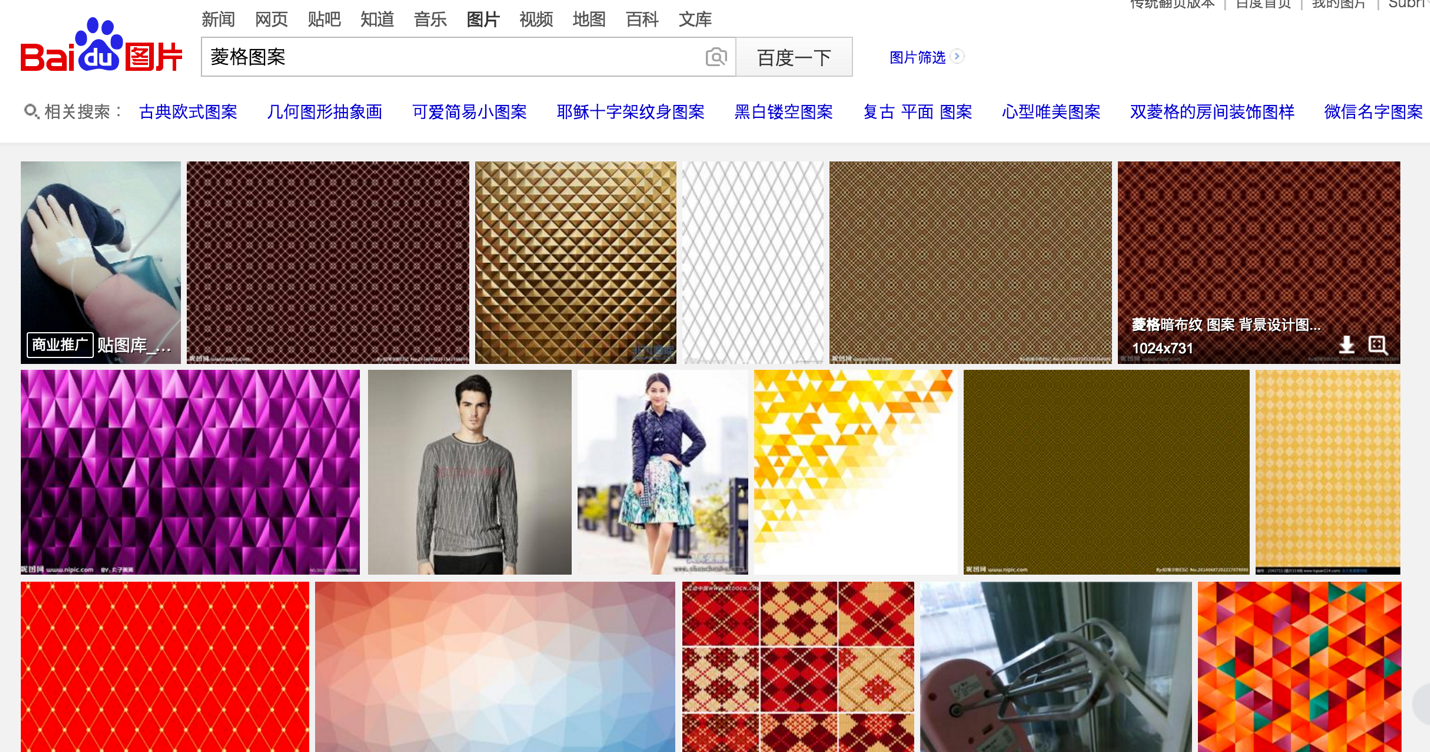Open the woman in floral skirt thumbnail
Viewport: 1430px width, 752px height.
[663, 472]
